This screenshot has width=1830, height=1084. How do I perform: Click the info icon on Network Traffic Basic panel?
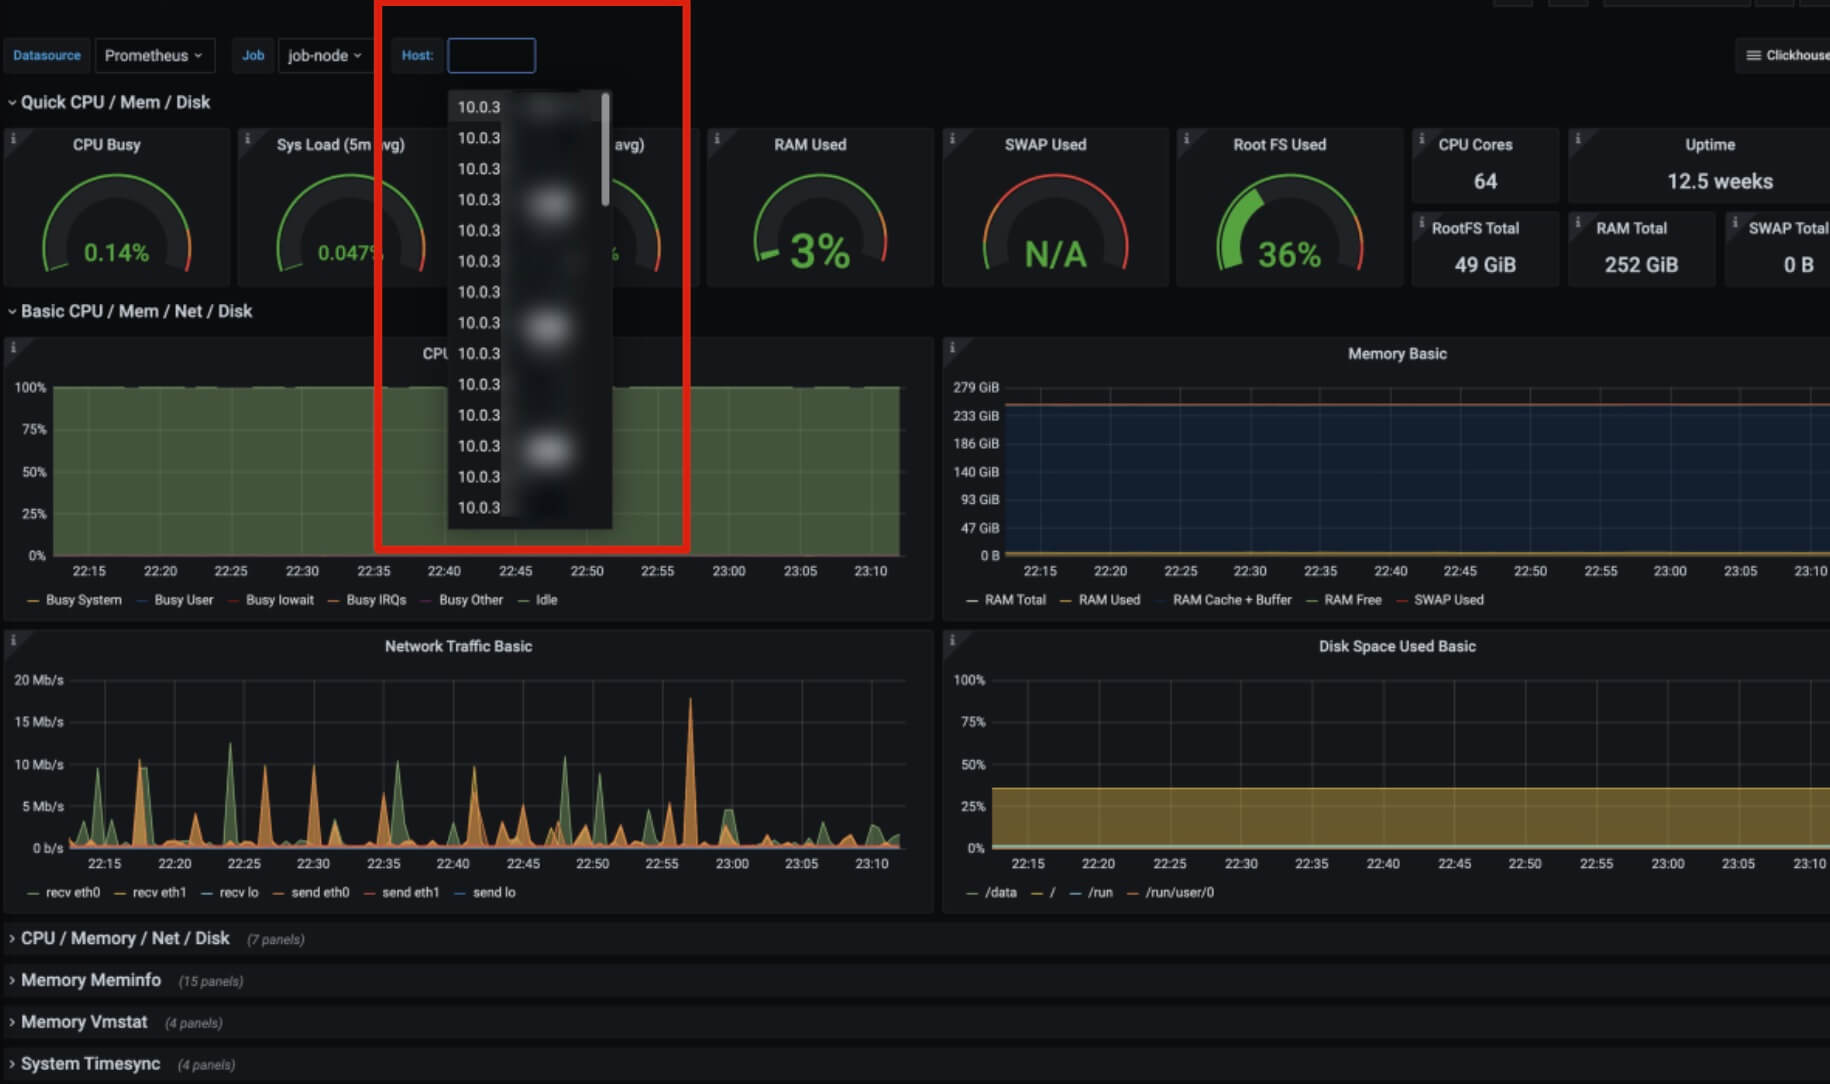coord(13,640)
